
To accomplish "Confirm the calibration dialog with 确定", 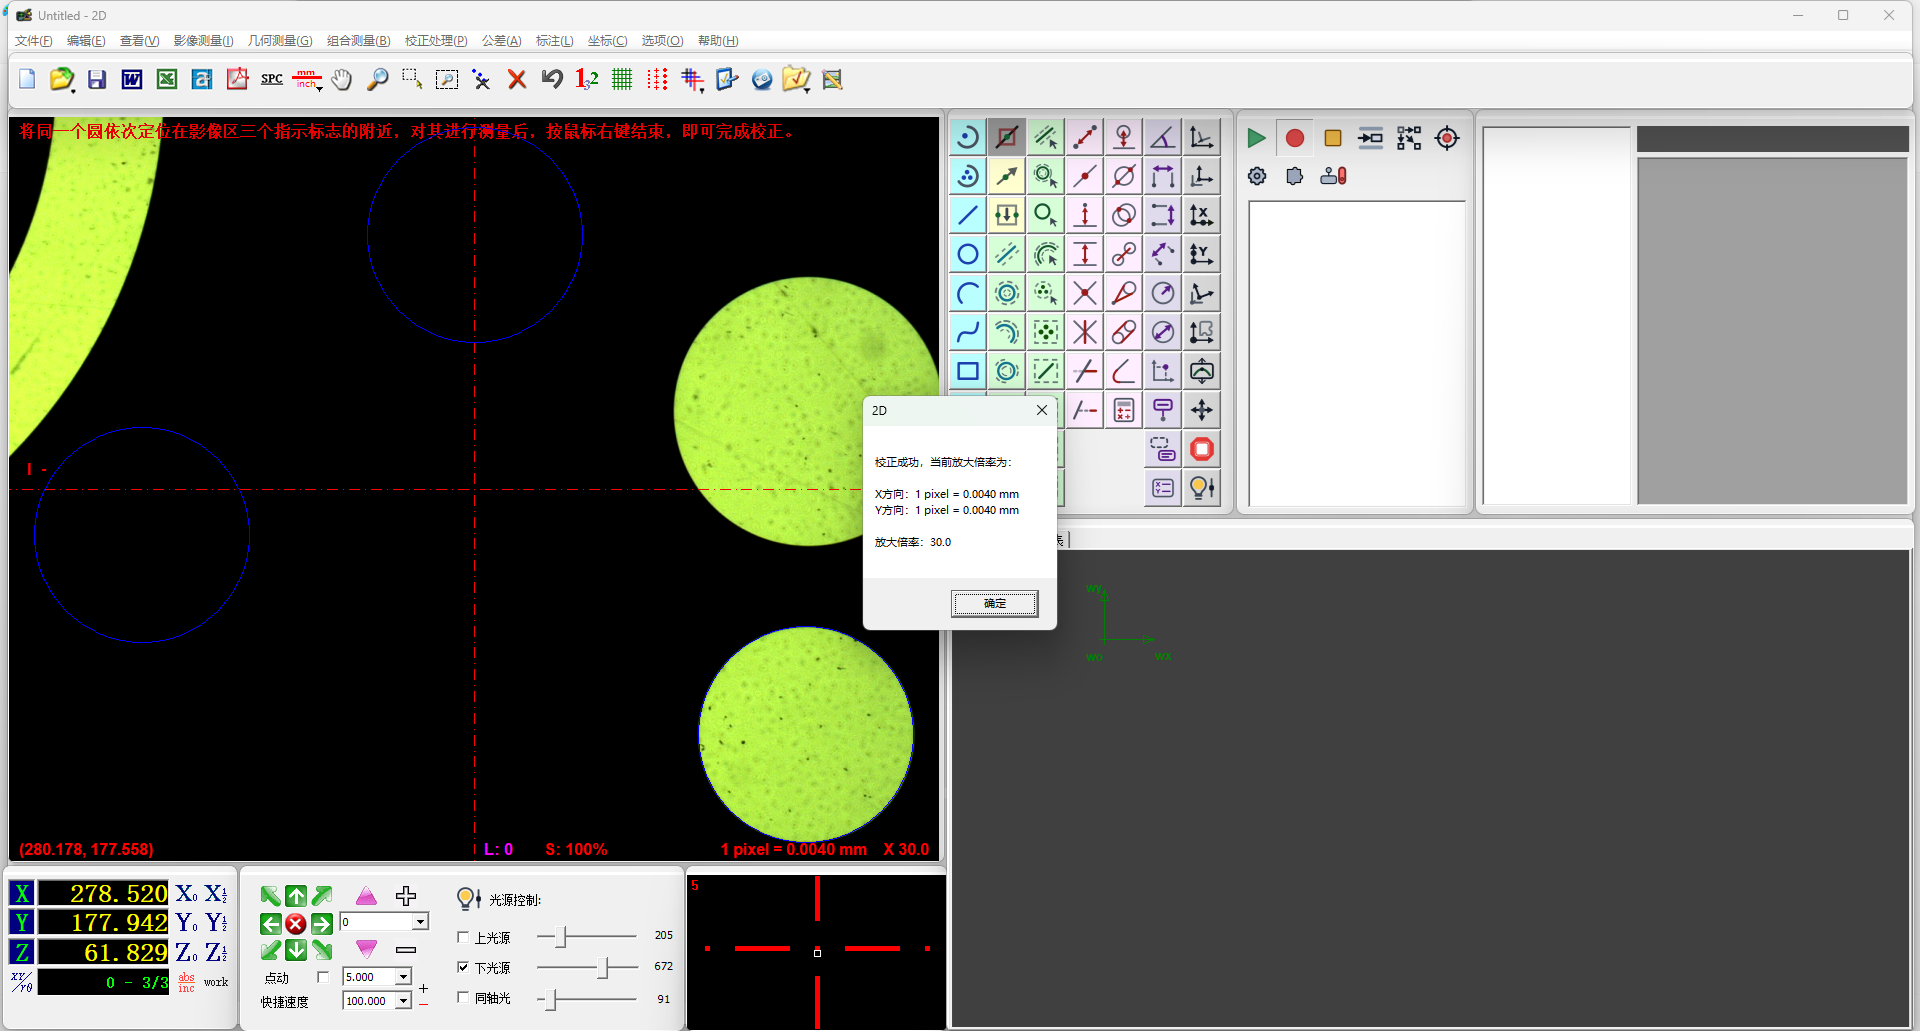I will tap(995, 603).
